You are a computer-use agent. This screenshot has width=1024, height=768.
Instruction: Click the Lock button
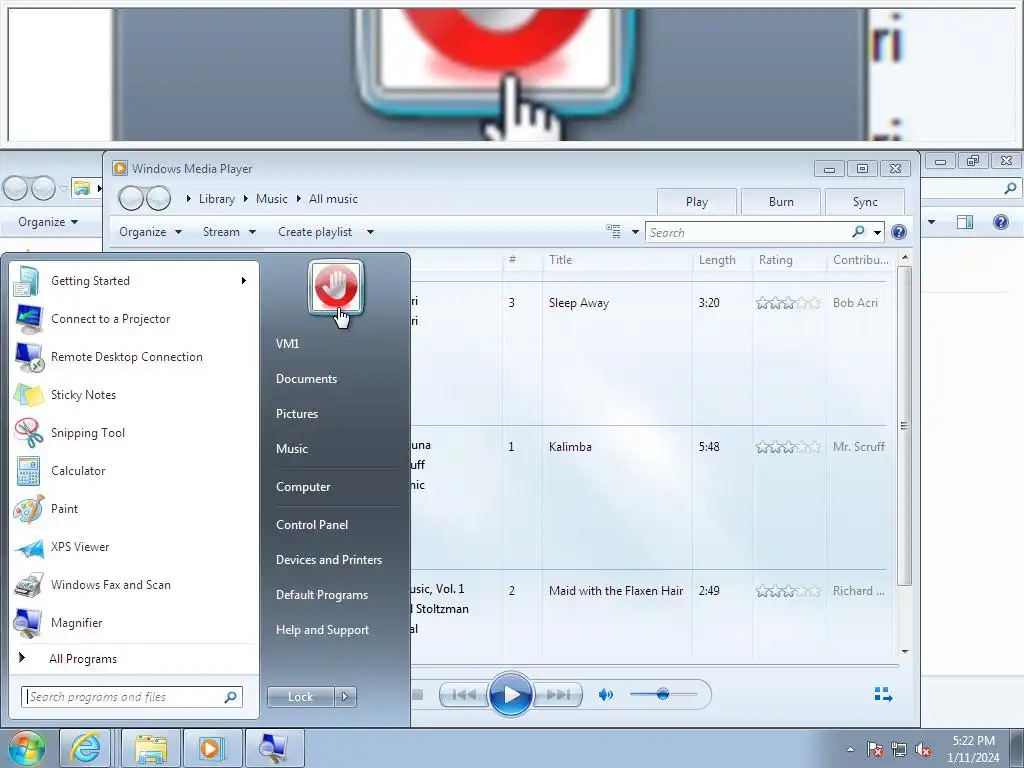(300, 697)
